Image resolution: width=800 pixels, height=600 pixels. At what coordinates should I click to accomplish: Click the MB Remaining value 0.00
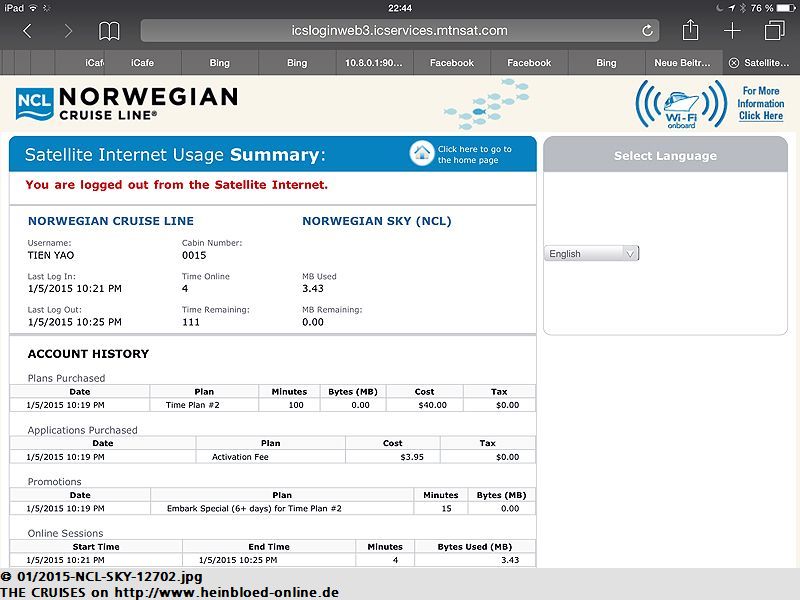(313, 322)
